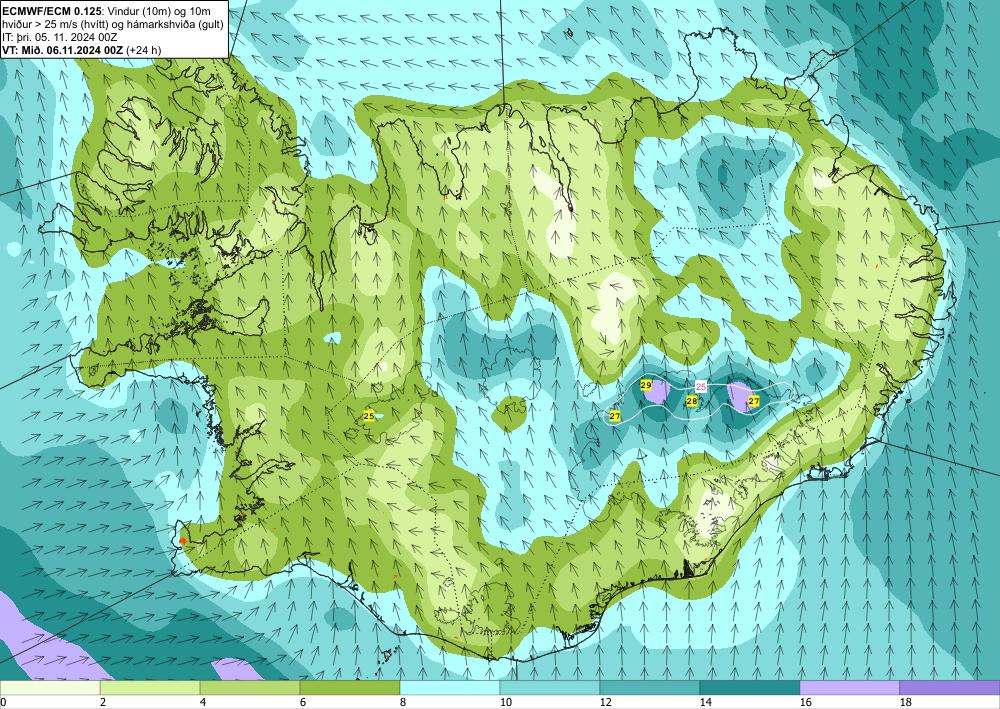Viewport: 1000px width, 709px height.
Task: Pick the darker purple swatch above 18 m/s
Action: 950,687
